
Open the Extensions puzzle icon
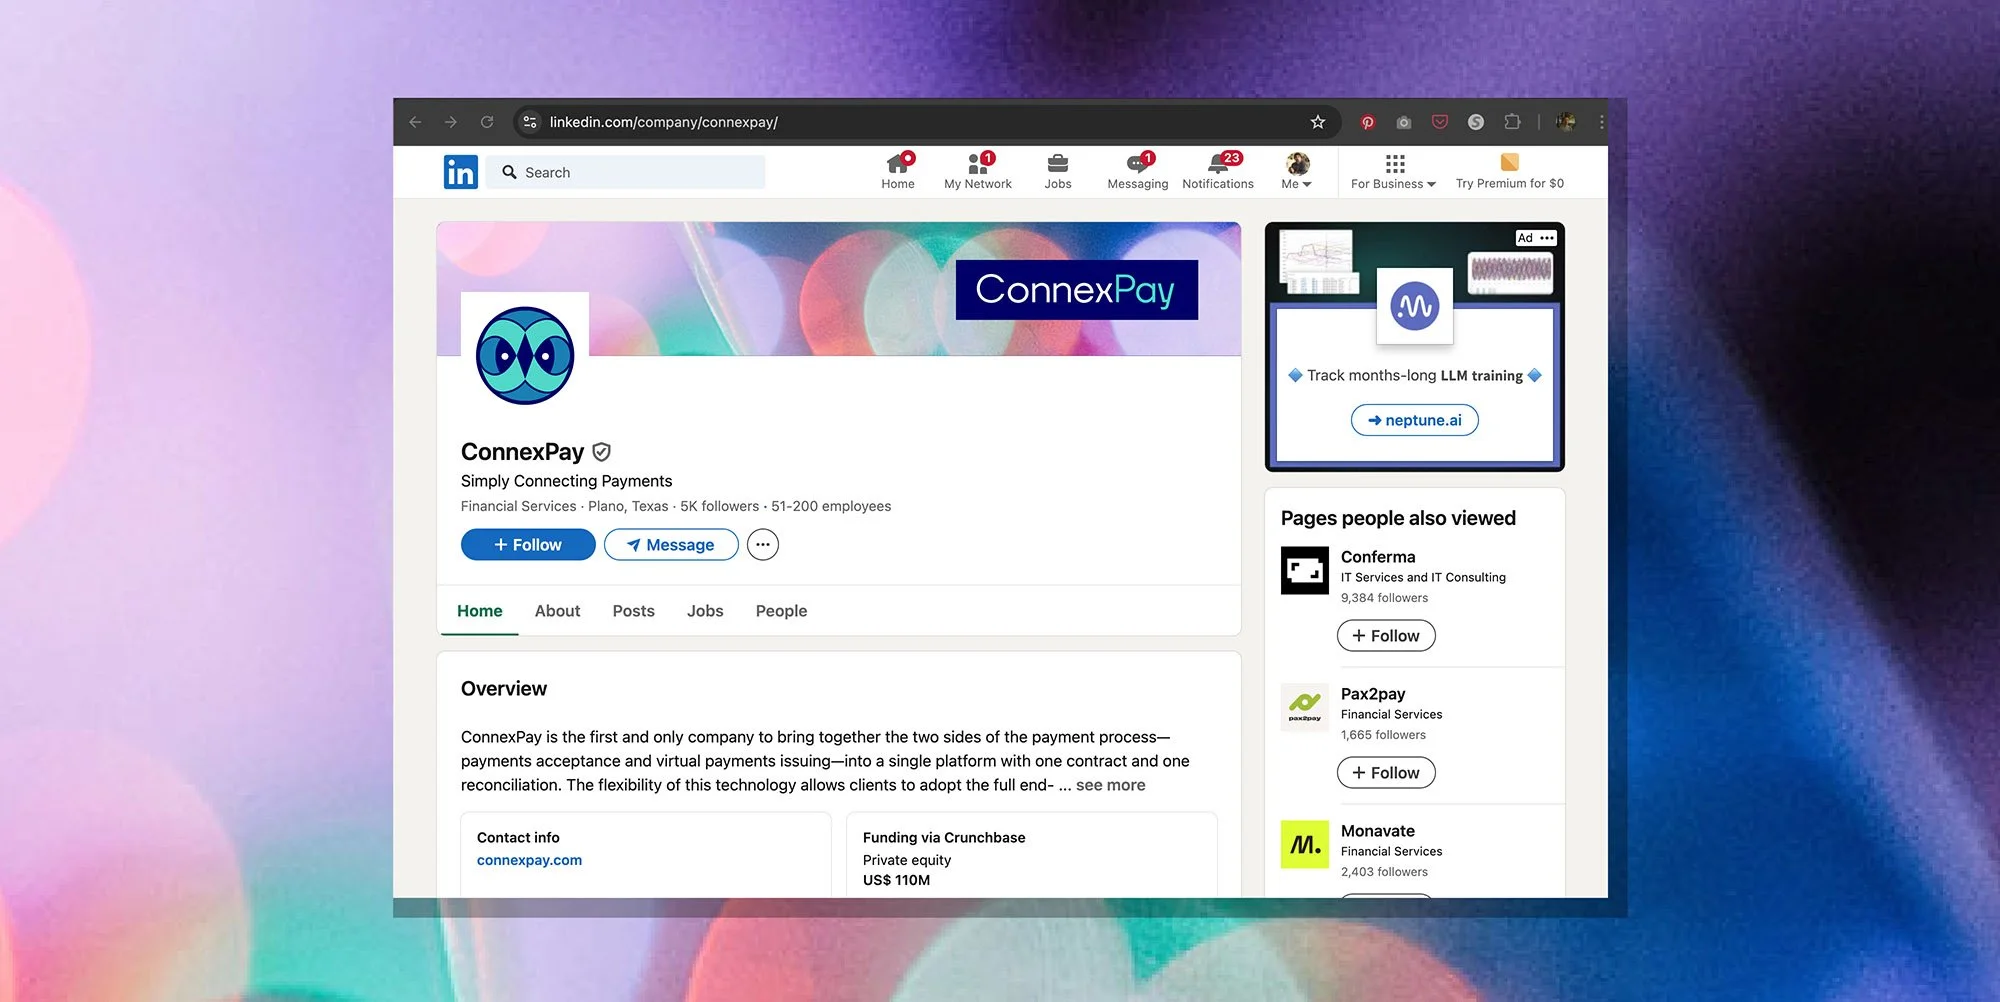click(1512, 122)
